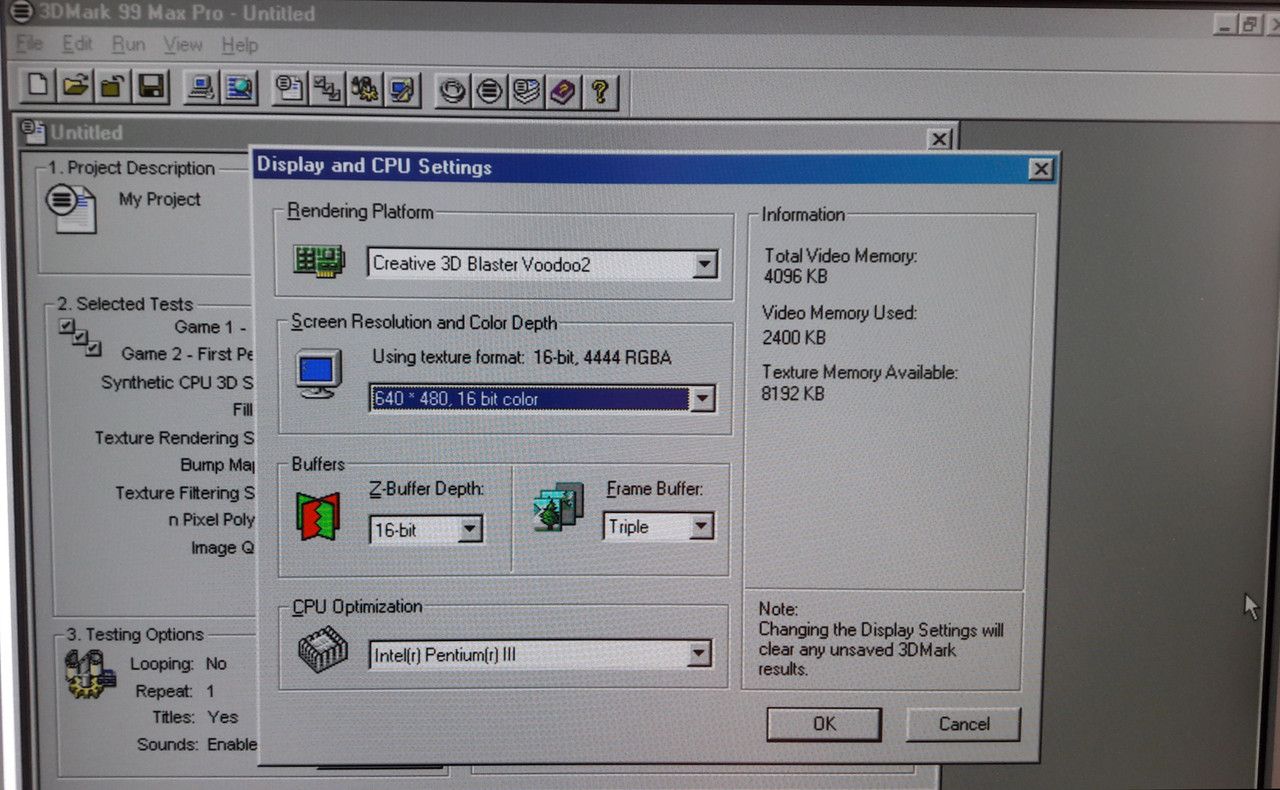Click the main window restore button
The image size is (1280, 790).
(1250, 25)
